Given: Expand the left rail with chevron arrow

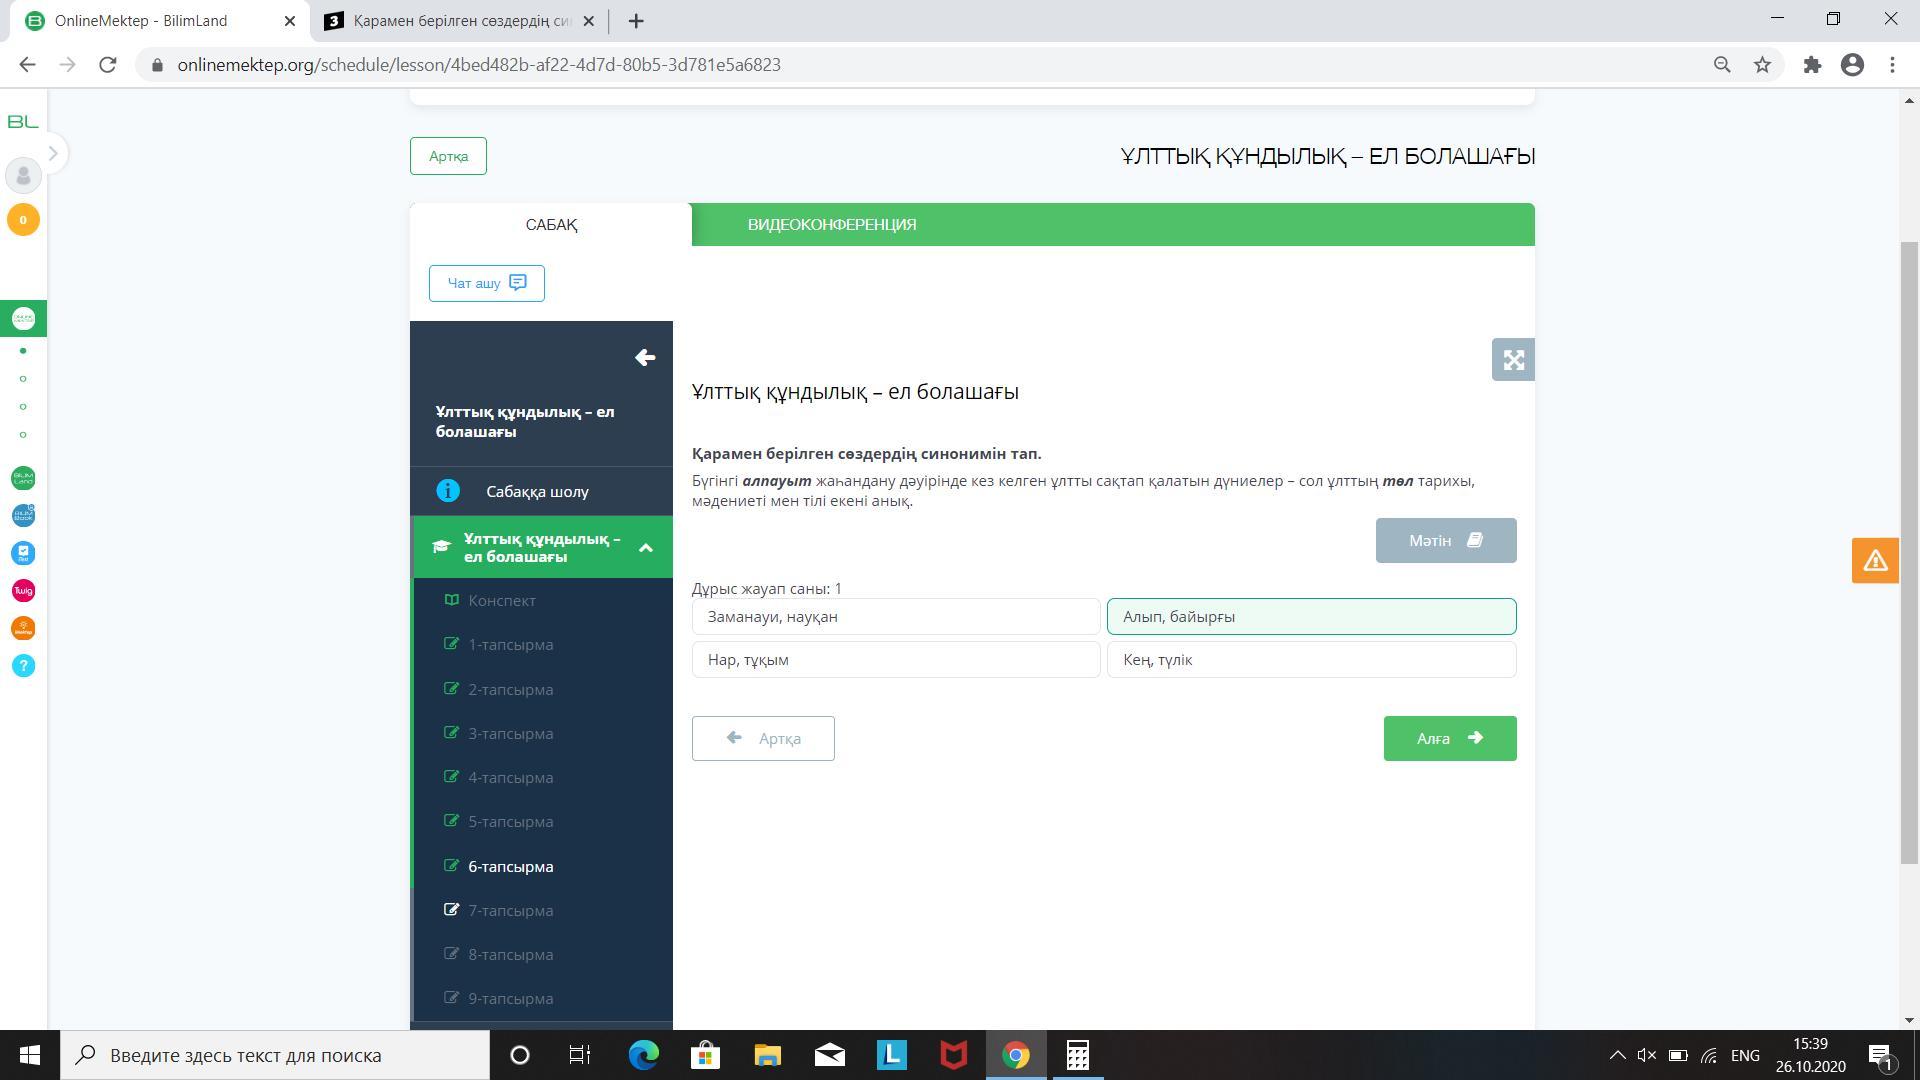Looking at the screenshot, I should tap(53, 153).
